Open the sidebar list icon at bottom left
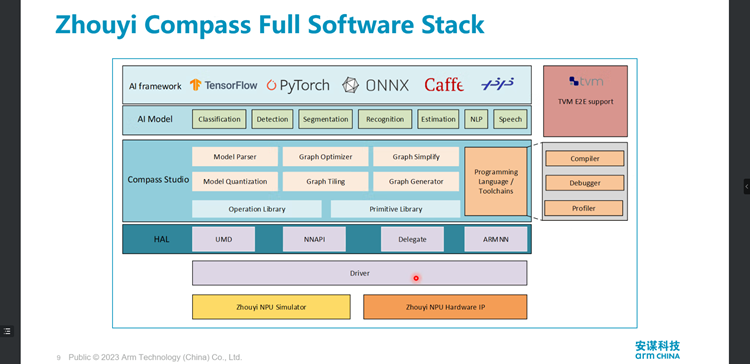The image size is (750, 364). pyautogui.click(x=6, y=331)
